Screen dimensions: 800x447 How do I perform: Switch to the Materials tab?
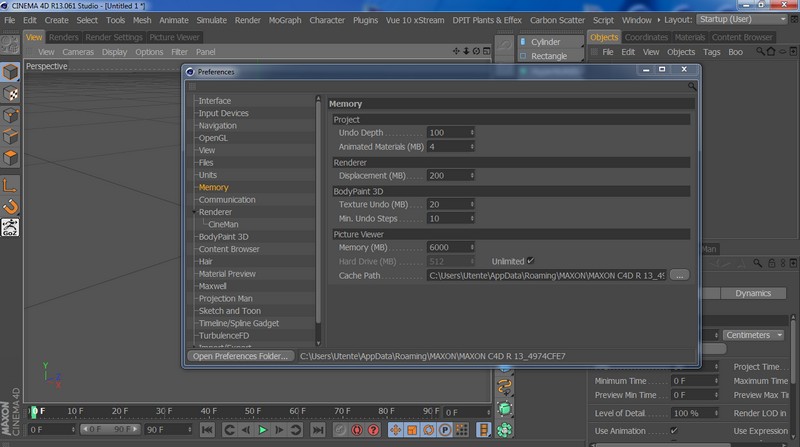coord(689,37)
